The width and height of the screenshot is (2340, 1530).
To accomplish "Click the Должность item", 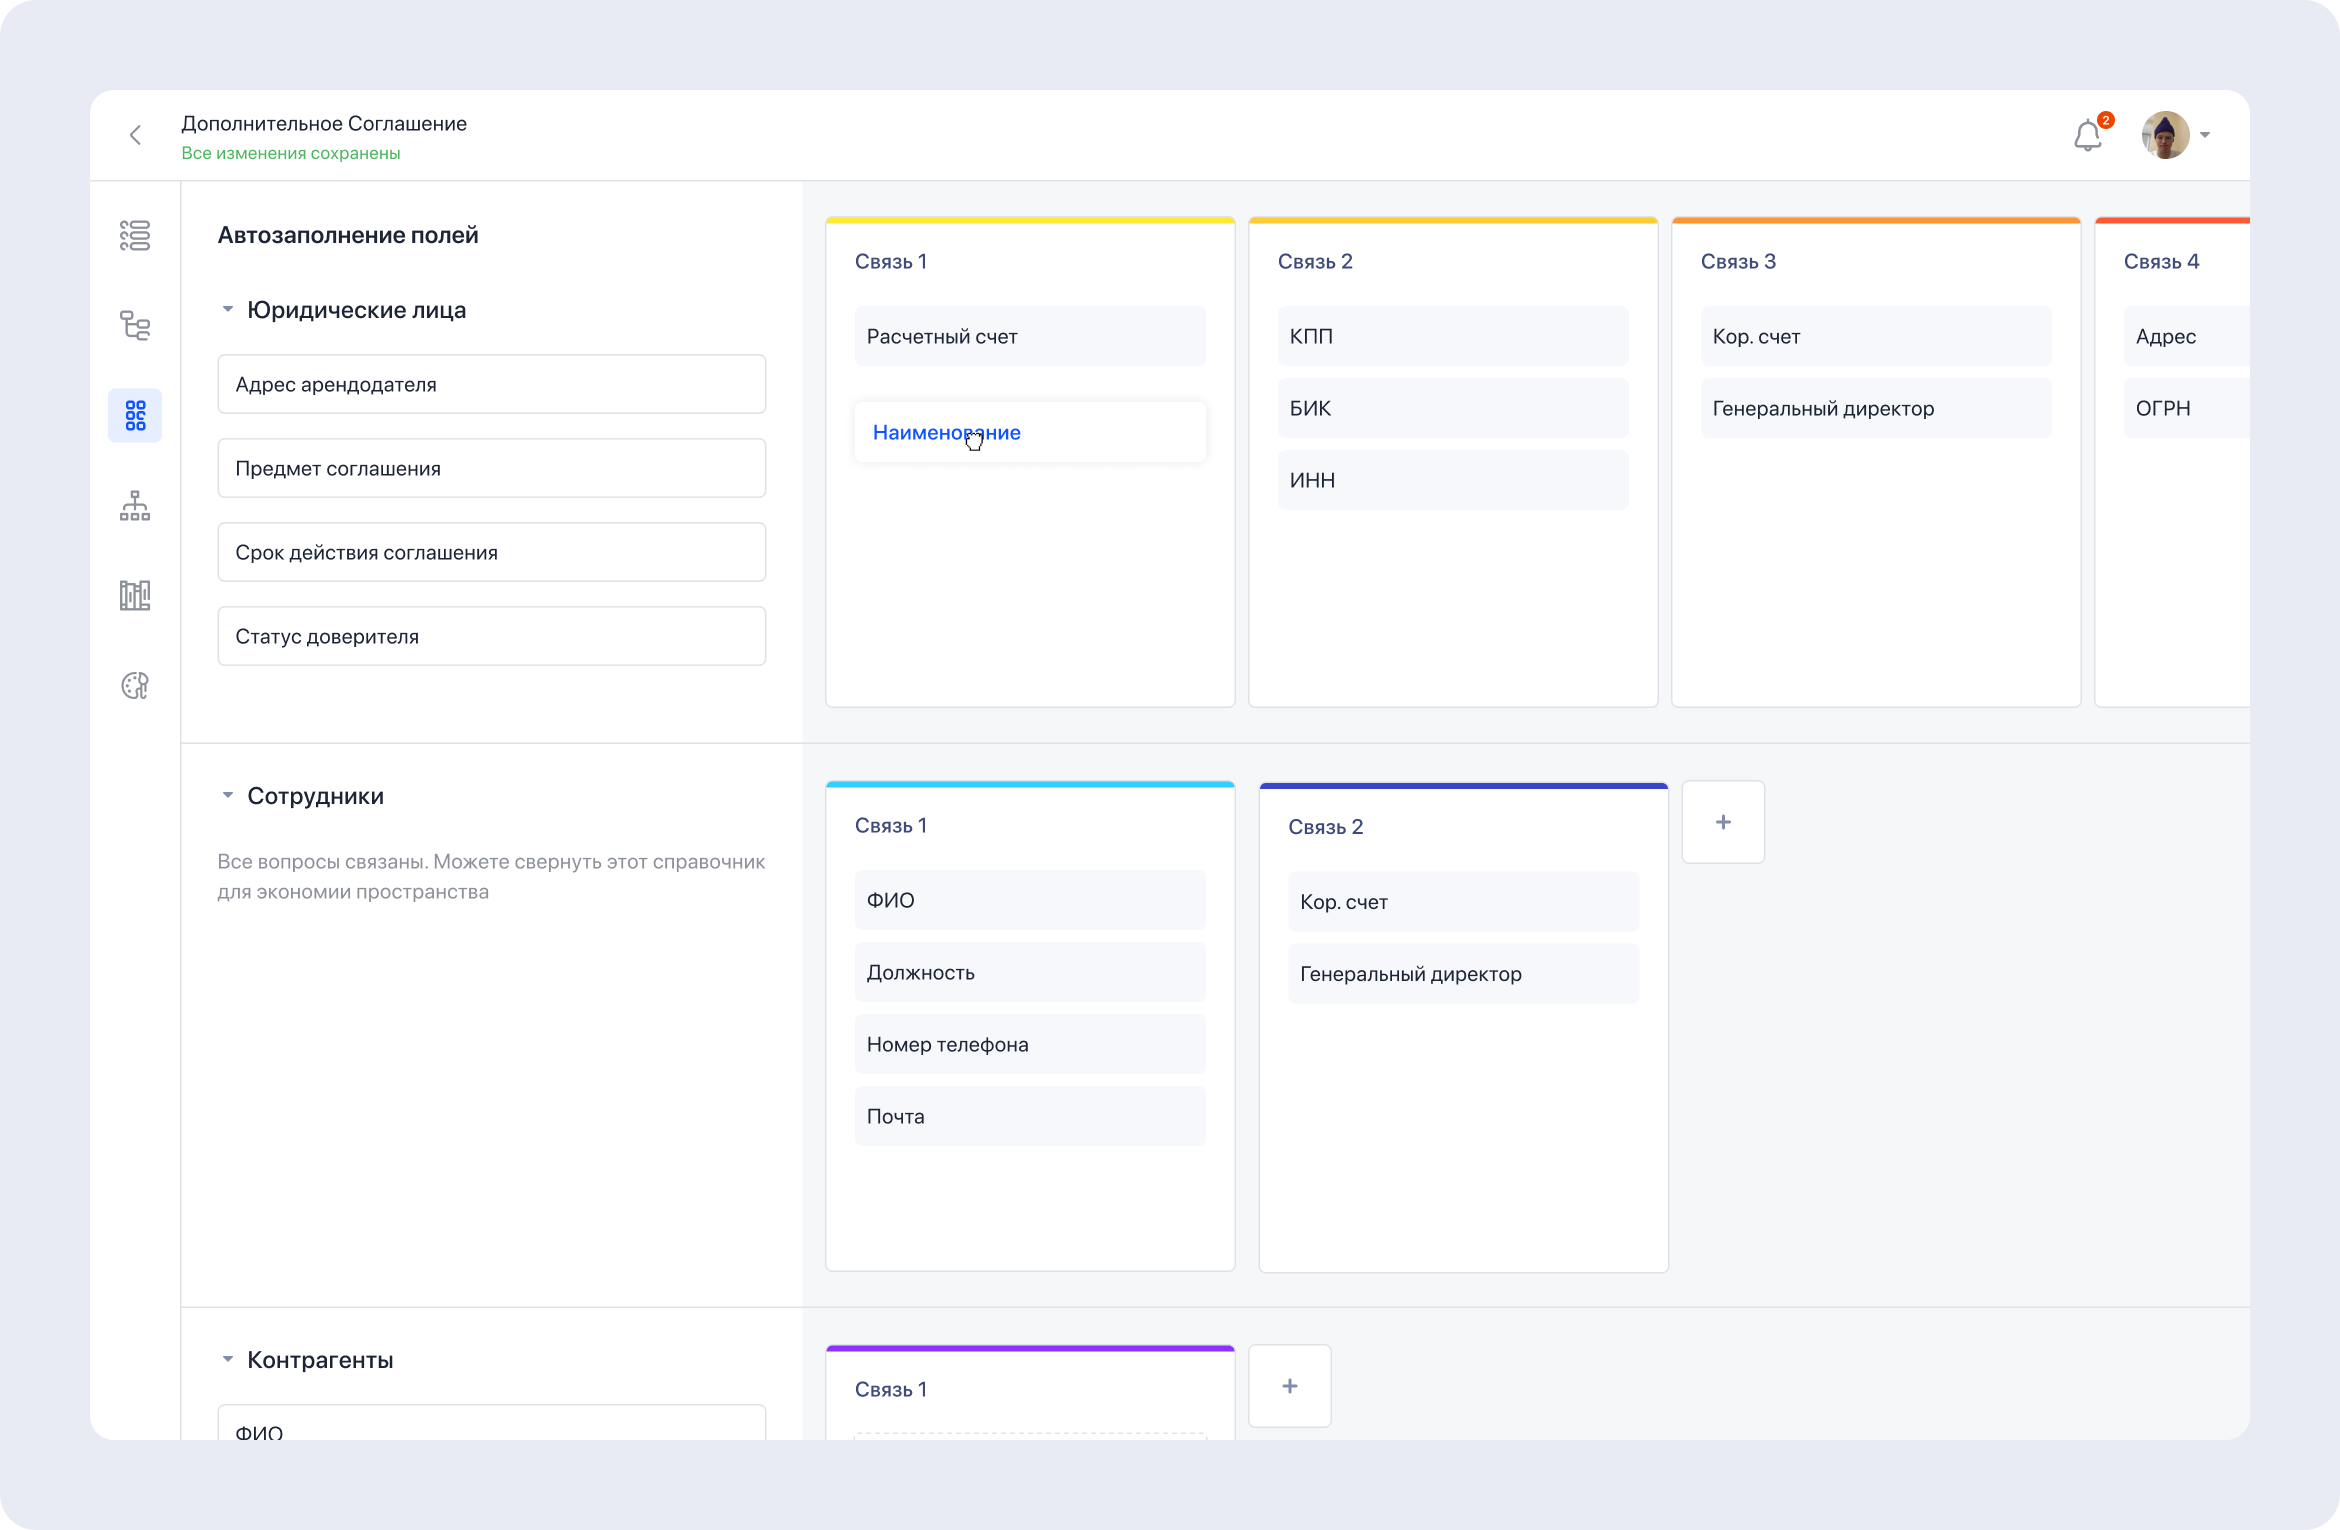I will click(1030, 972).
